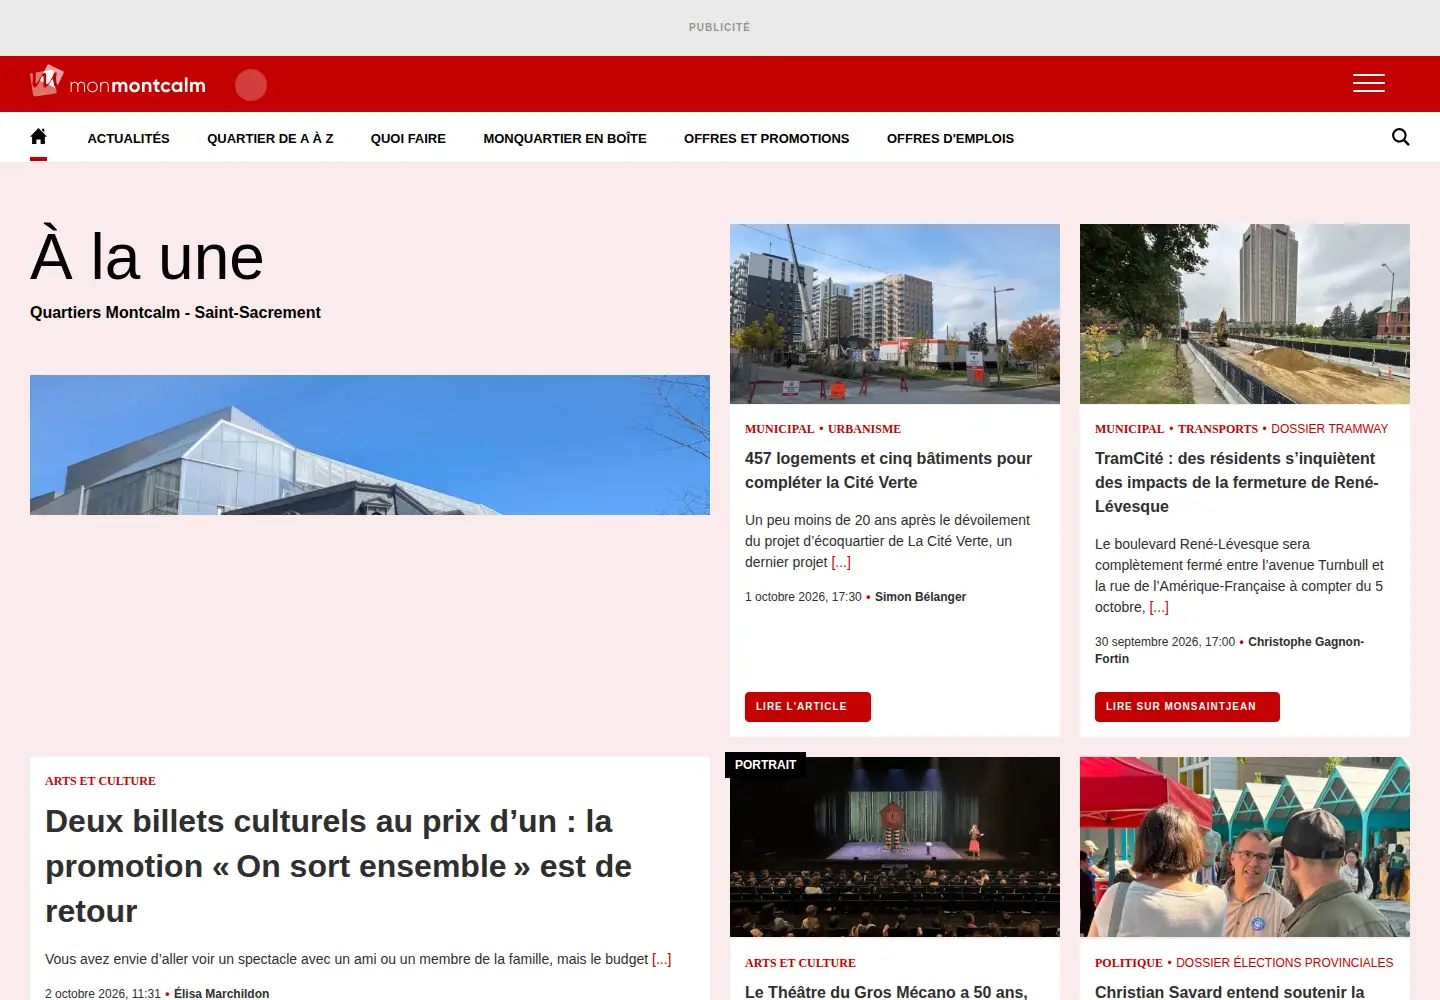Open the TramCité residents article headline
Screen dimensions: 1440x1000
click(1237, 482)
